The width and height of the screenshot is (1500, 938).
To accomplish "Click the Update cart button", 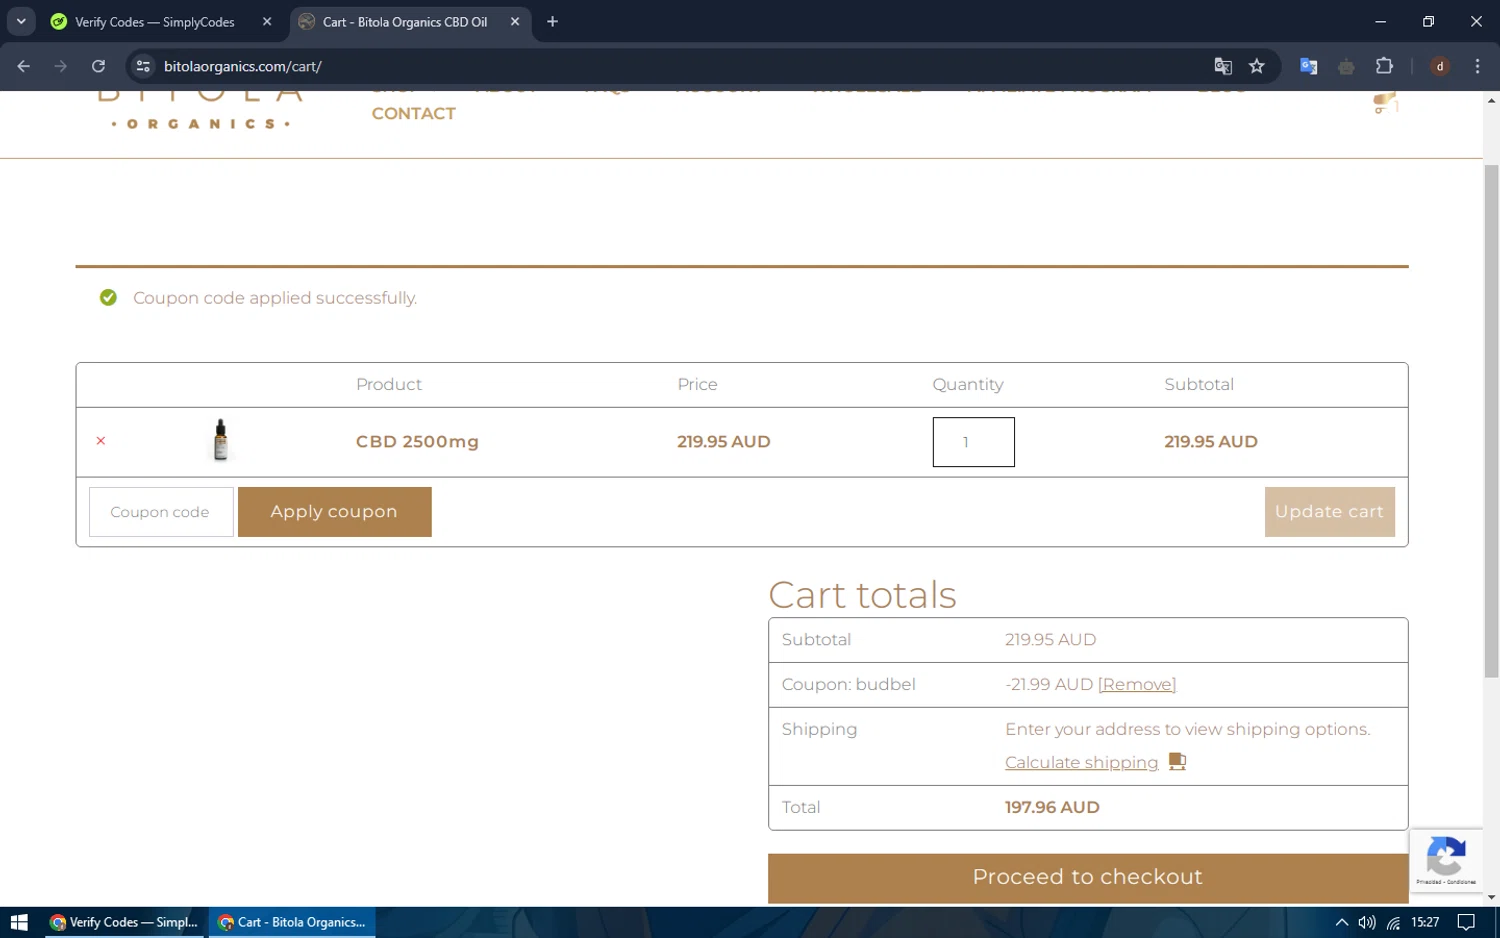I will coord(1329,512).
